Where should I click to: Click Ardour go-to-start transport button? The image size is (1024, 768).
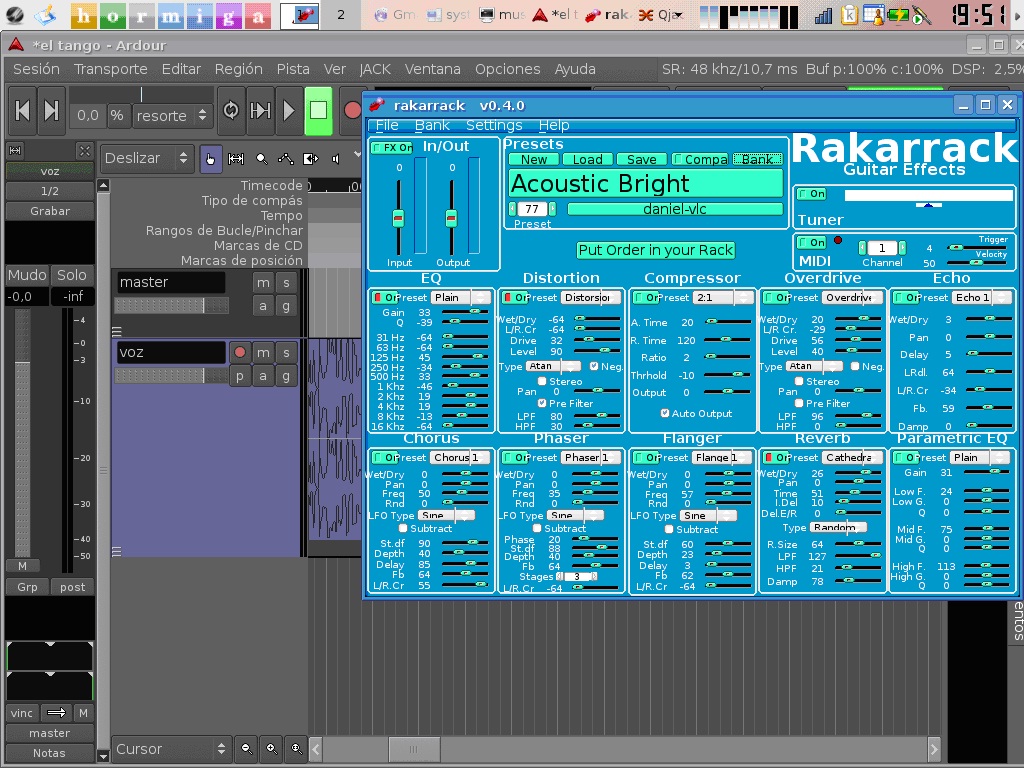[22, 110]
